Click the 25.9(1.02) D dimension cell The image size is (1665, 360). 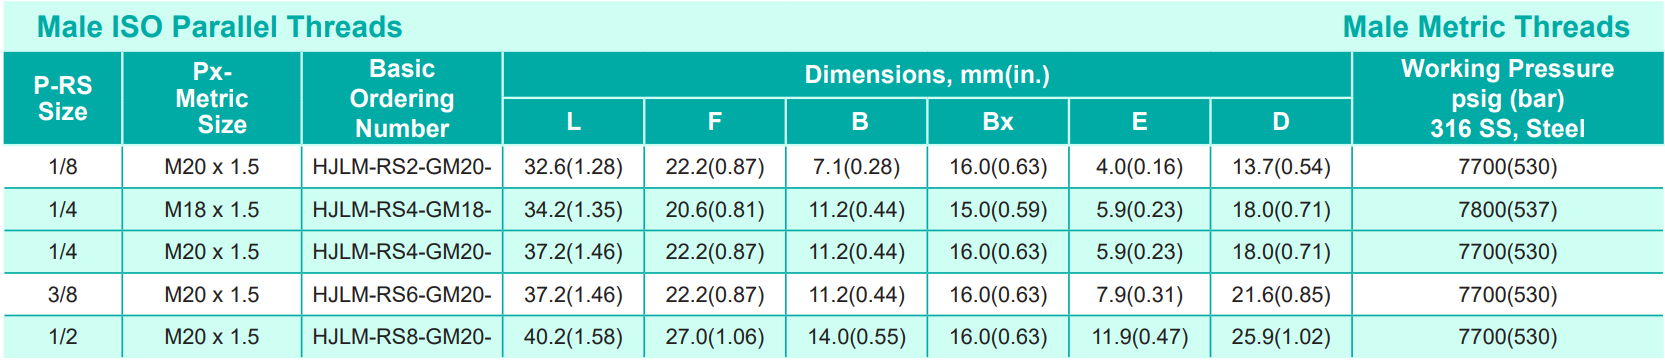pyautogui.click(x=1281, y=337)
